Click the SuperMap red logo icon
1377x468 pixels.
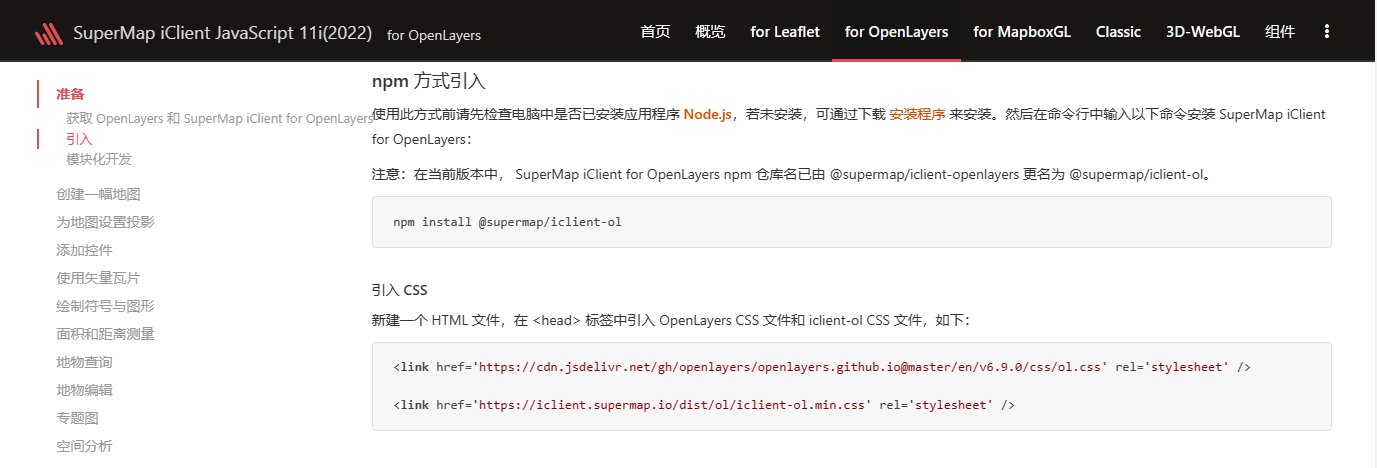[x=49, y=34]
